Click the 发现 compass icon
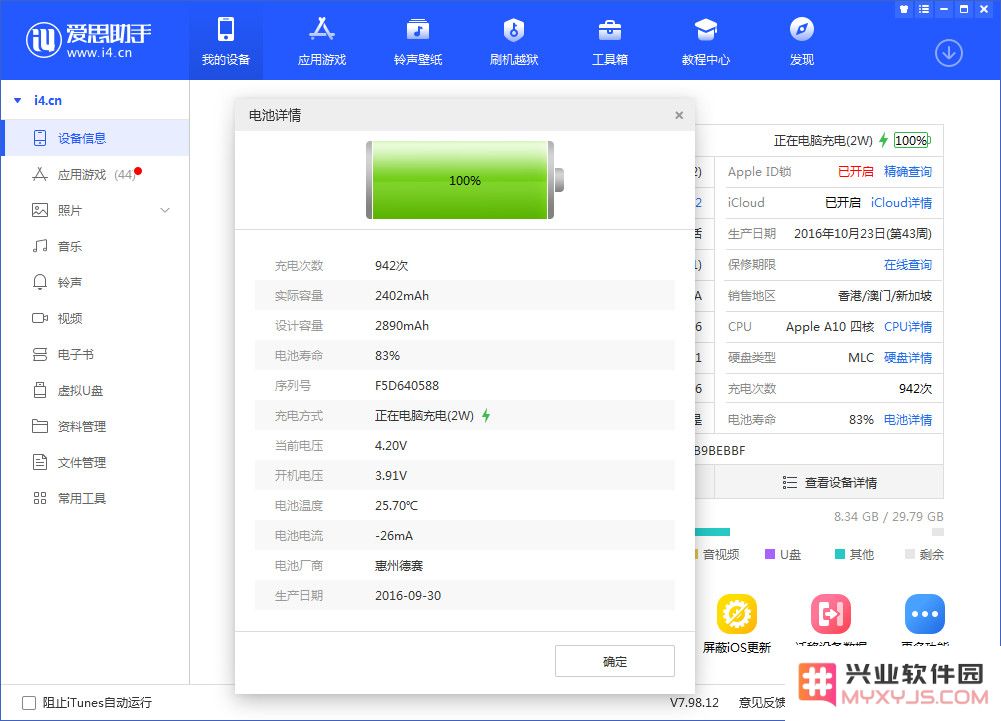Viewport: 1001px width, 721px height. pos(801,29)
